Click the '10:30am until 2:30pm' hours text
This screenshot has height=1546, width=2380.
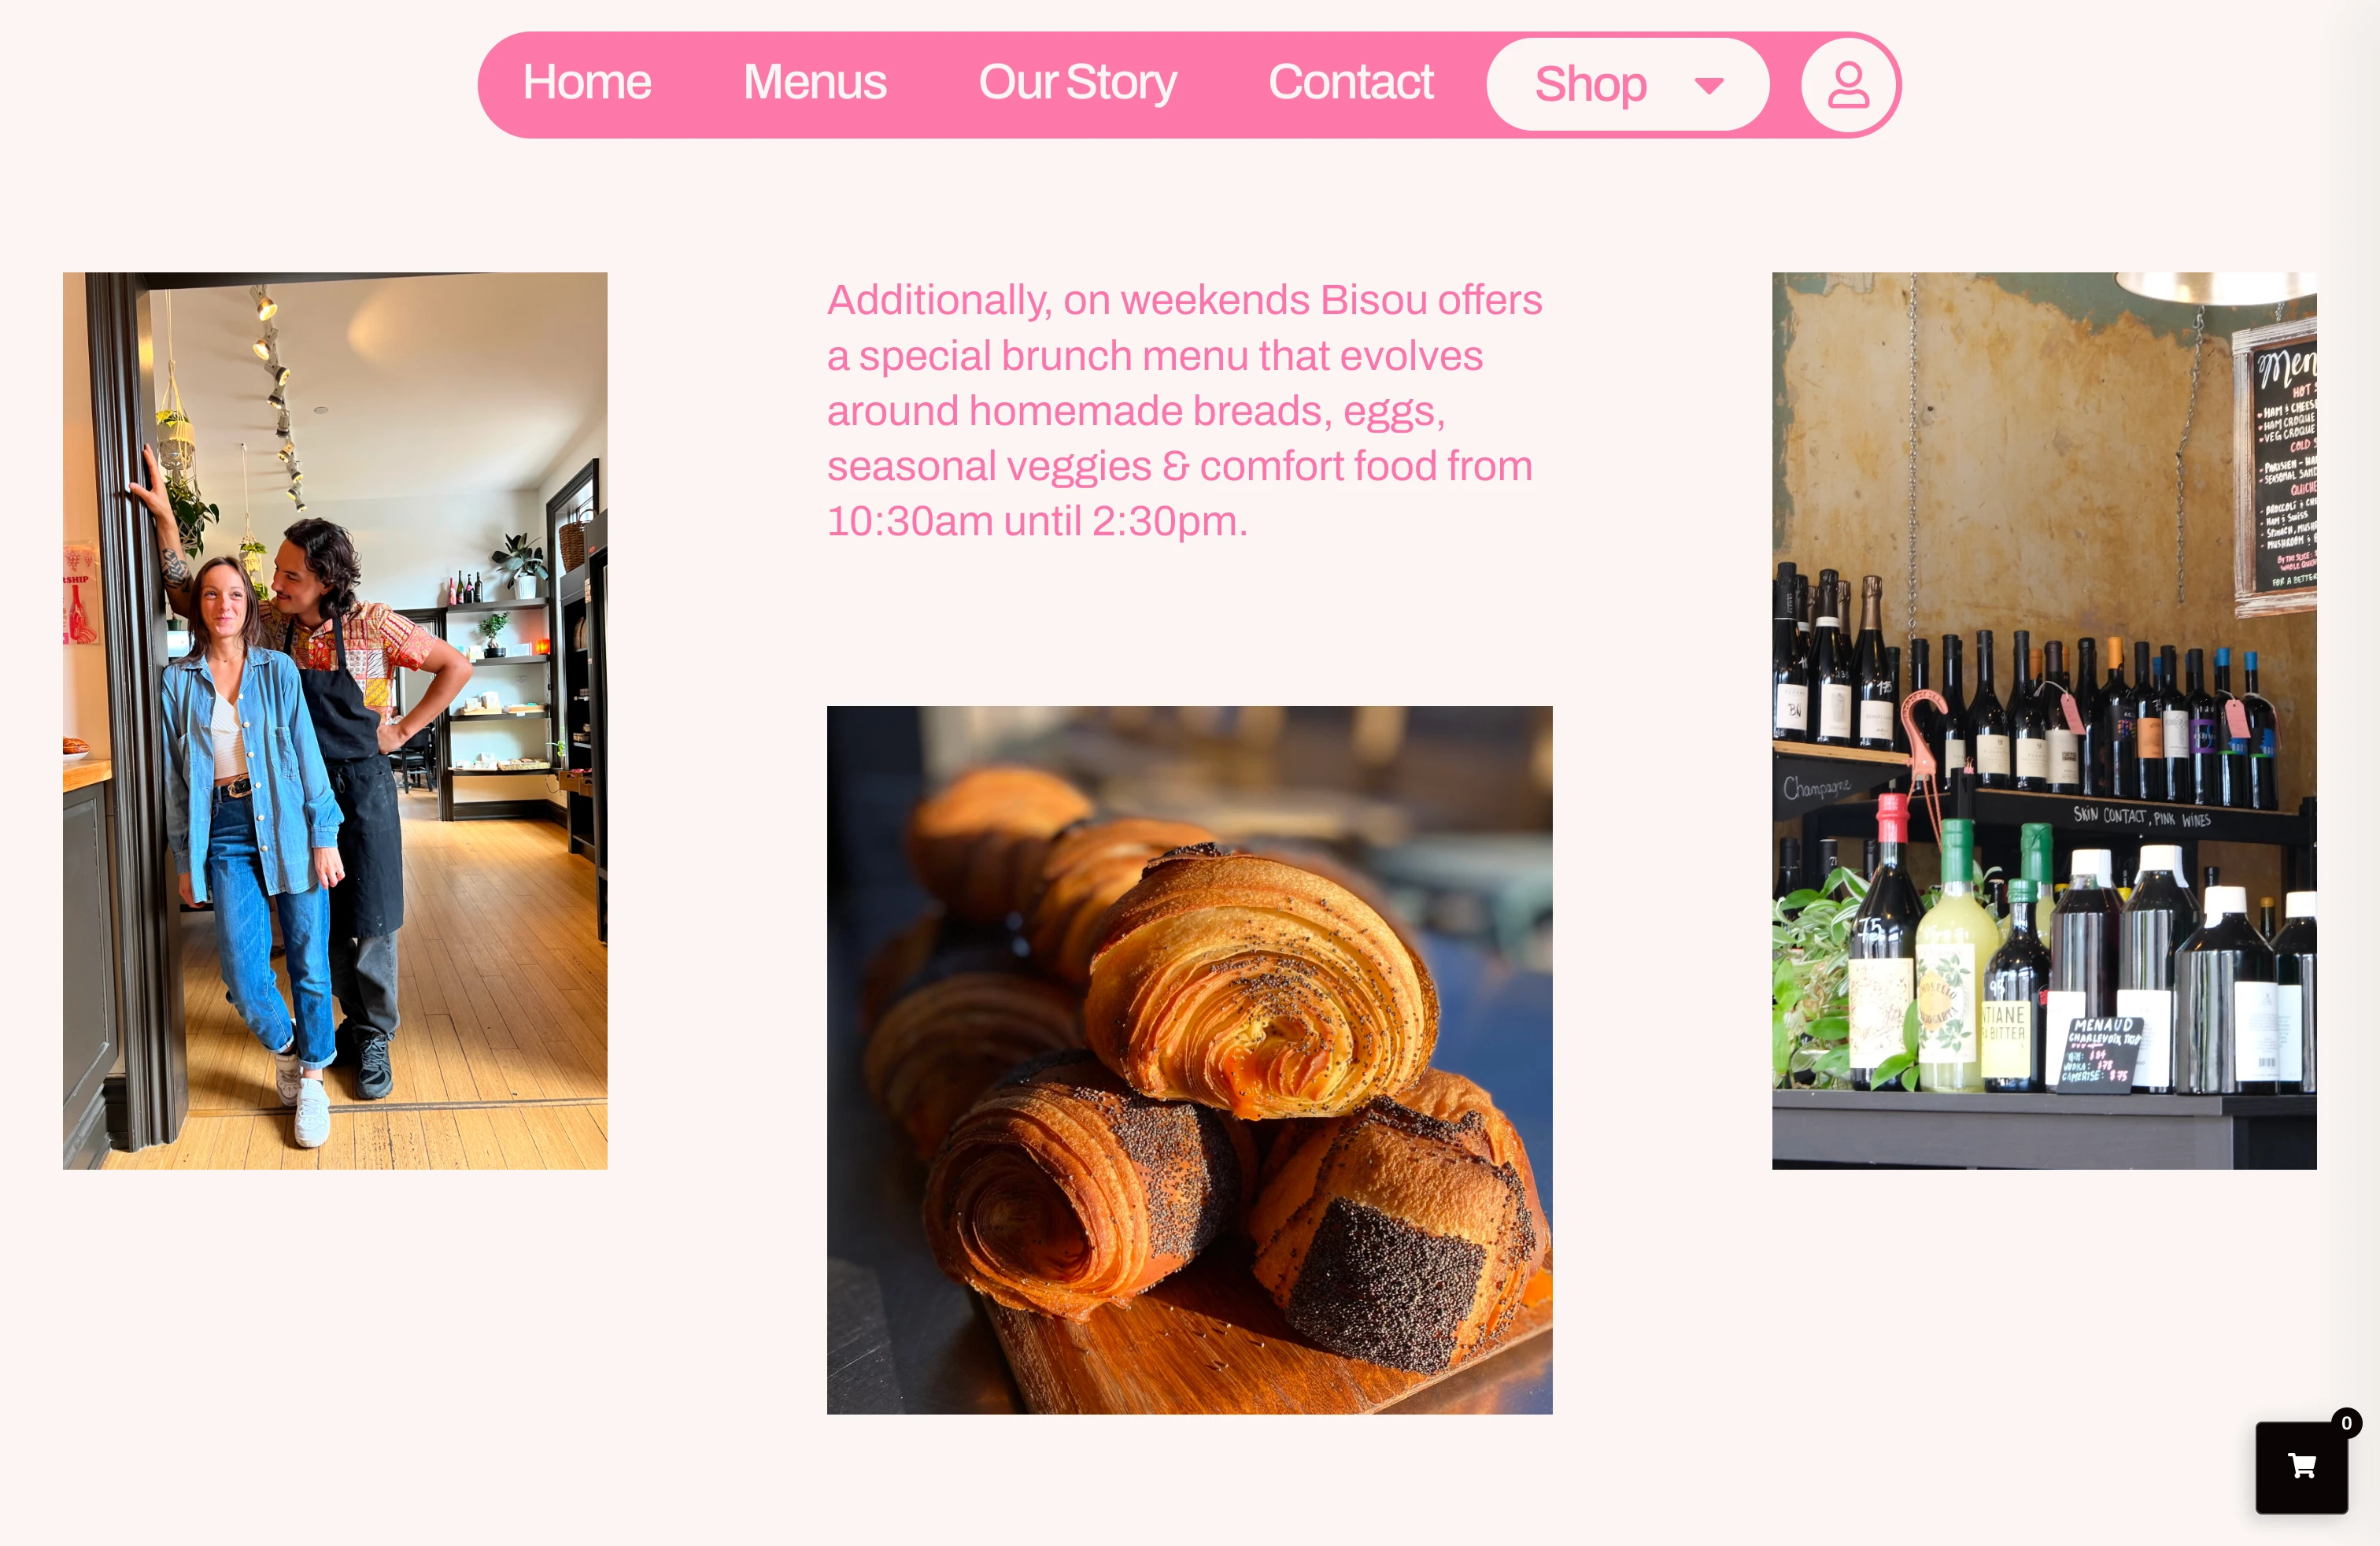tap(1037, 521)
